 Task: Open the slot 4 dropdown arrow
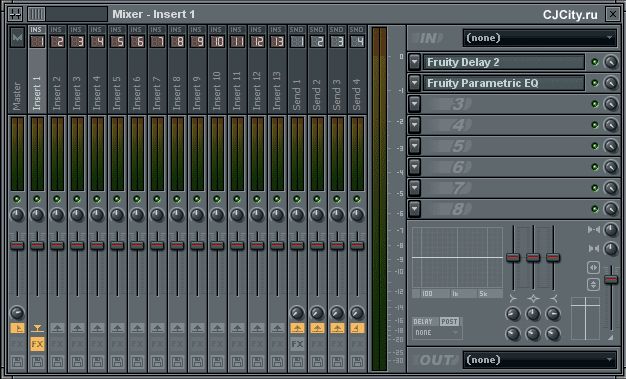(414, 125)
